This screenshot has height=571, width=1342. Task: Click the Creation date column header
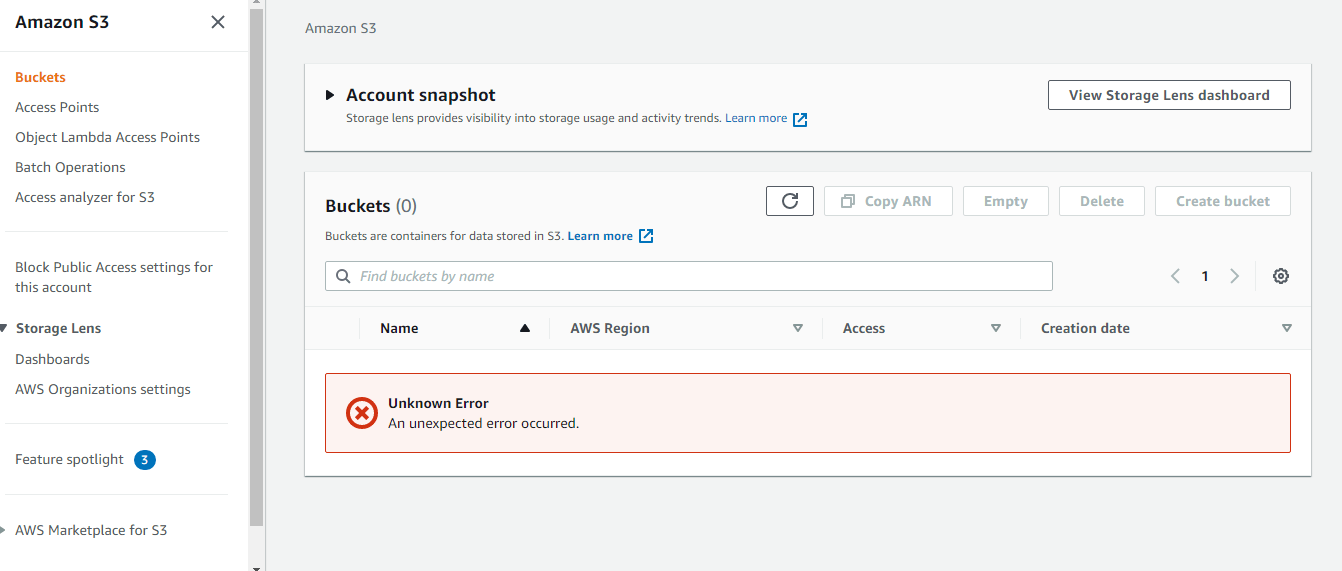pyautogui.click(x=1085, y=328)
